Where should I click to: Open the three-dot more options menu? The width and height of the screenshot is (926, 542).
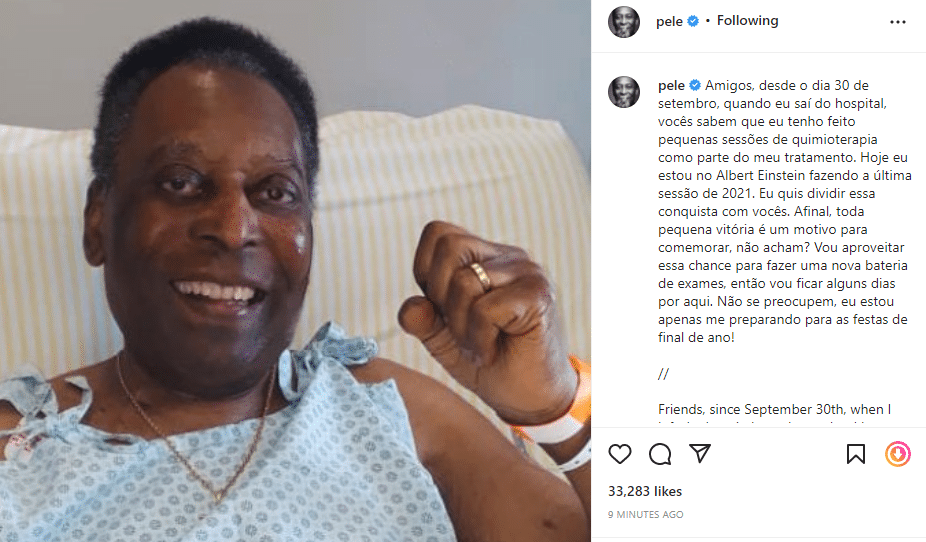click(x=898, y=22)
